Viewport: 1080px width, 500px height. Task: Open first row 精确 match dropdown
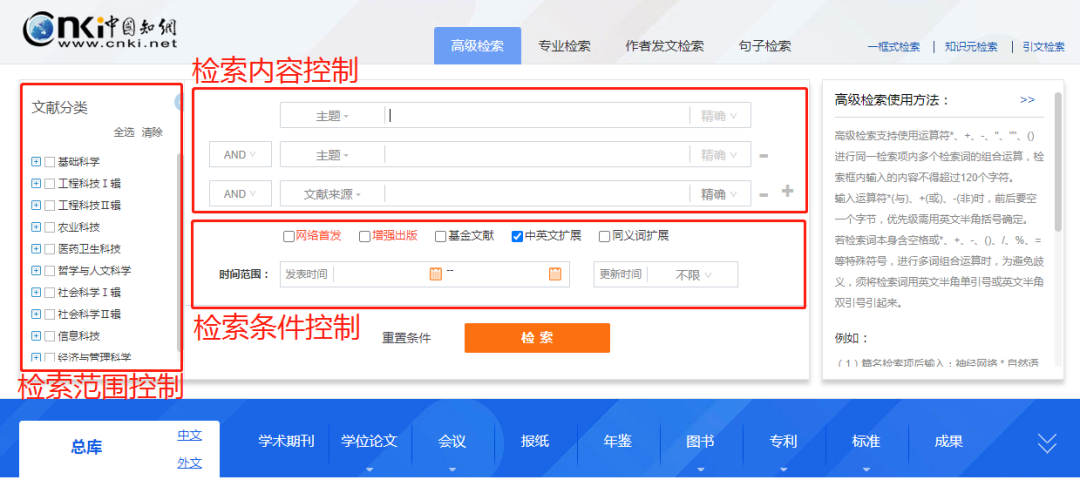coord(720,116)
